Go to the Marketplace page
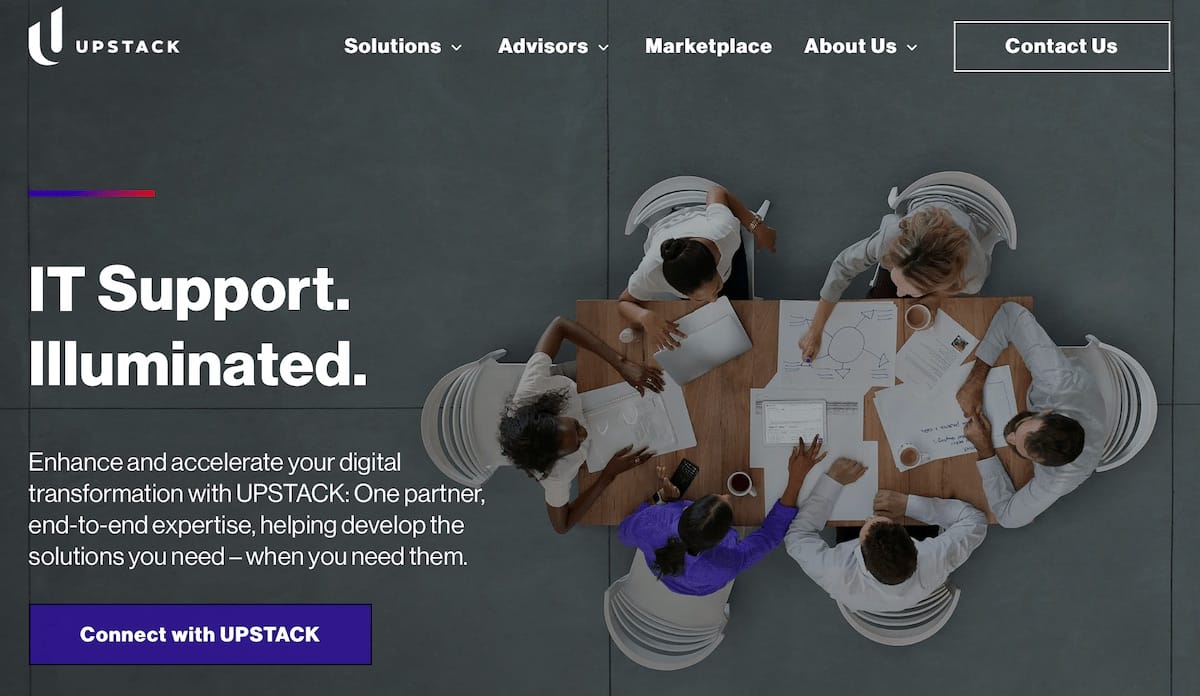 (x=708, y=46)
